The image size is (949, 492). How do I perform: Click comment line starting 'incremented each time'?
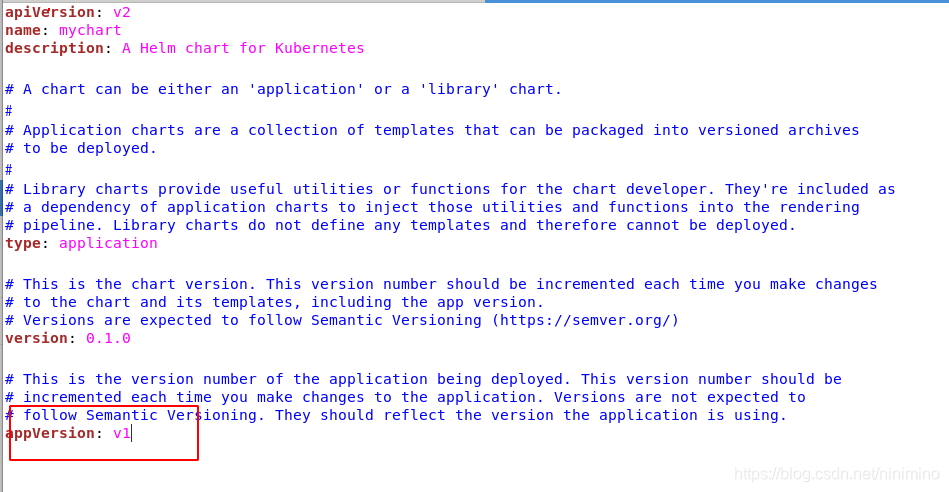point(405,398)
